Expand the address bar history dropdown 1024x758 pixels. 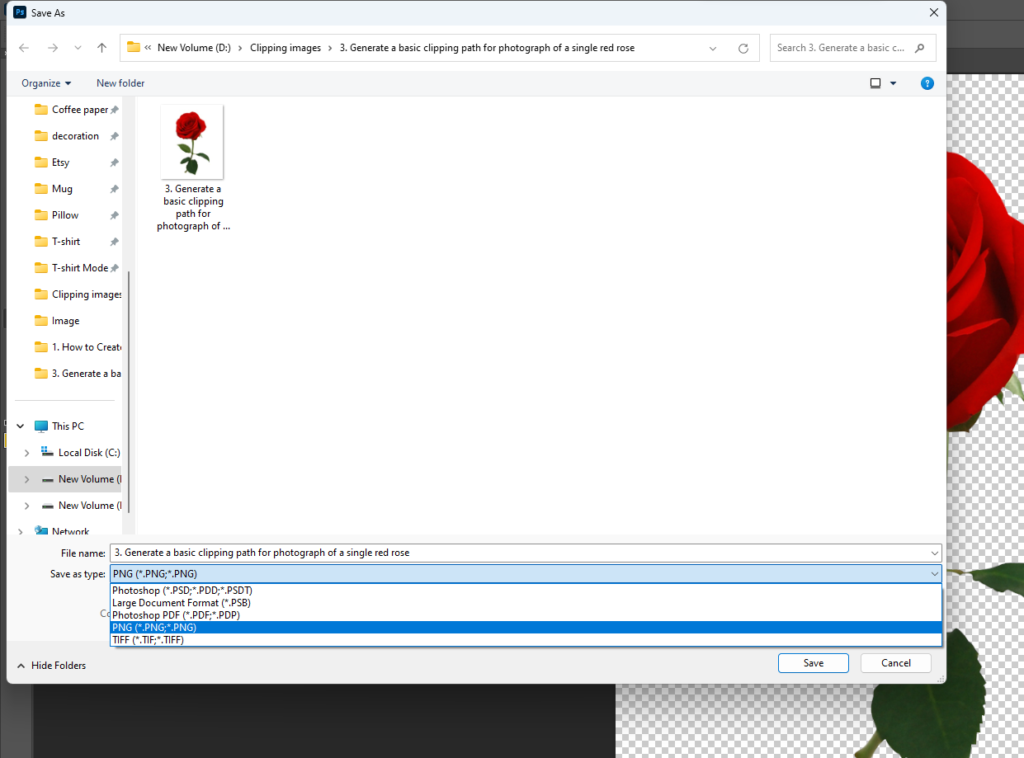click(712, 48)
